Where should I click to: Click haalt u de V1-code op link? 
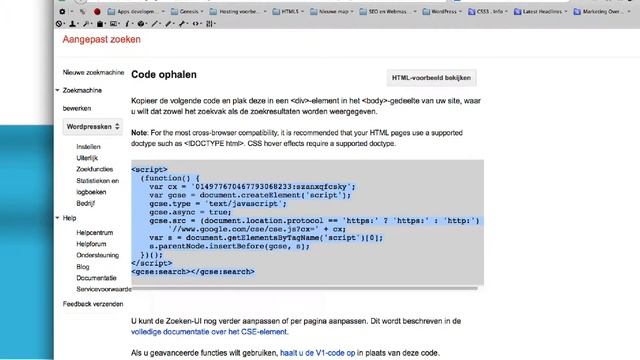[x=318, y=353]
